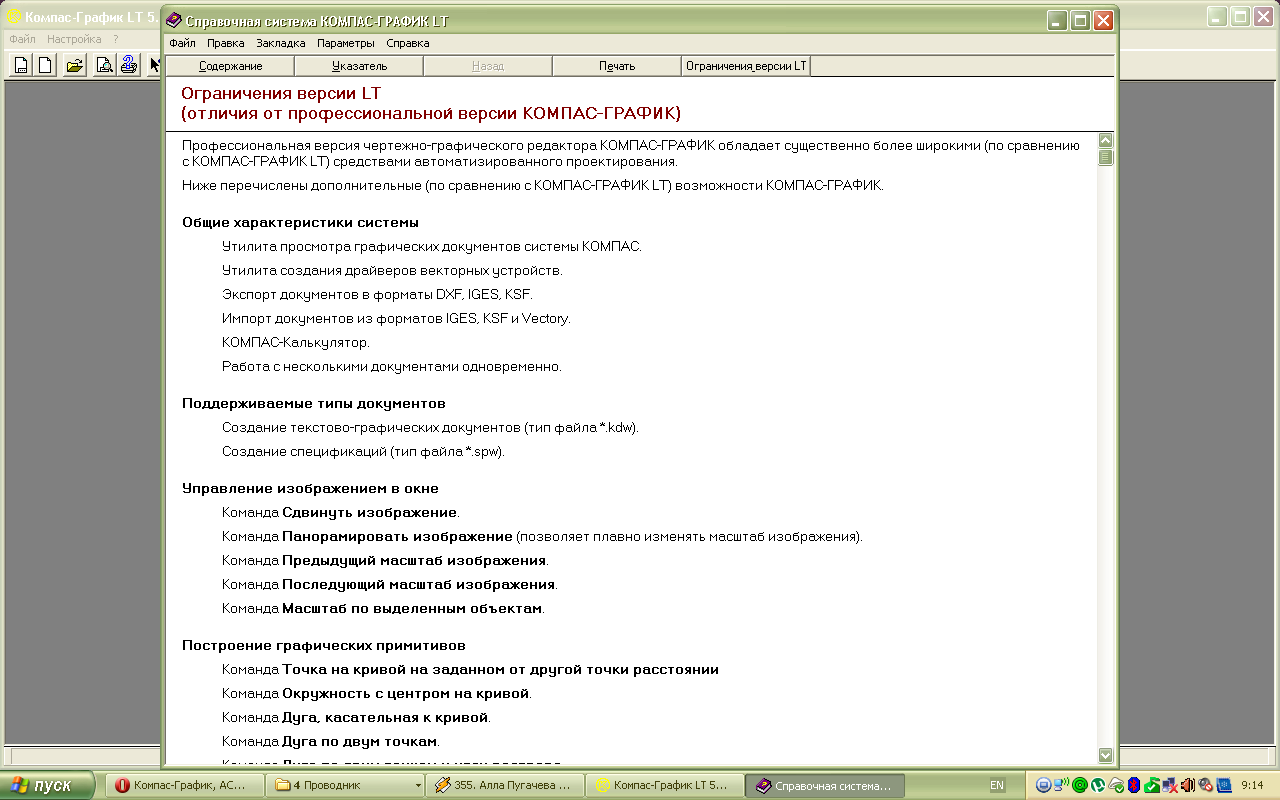The height and width of the screenshot is (800, 1280).
Task: Click green Mail.ru agent tray icon
Action: 1080,785
